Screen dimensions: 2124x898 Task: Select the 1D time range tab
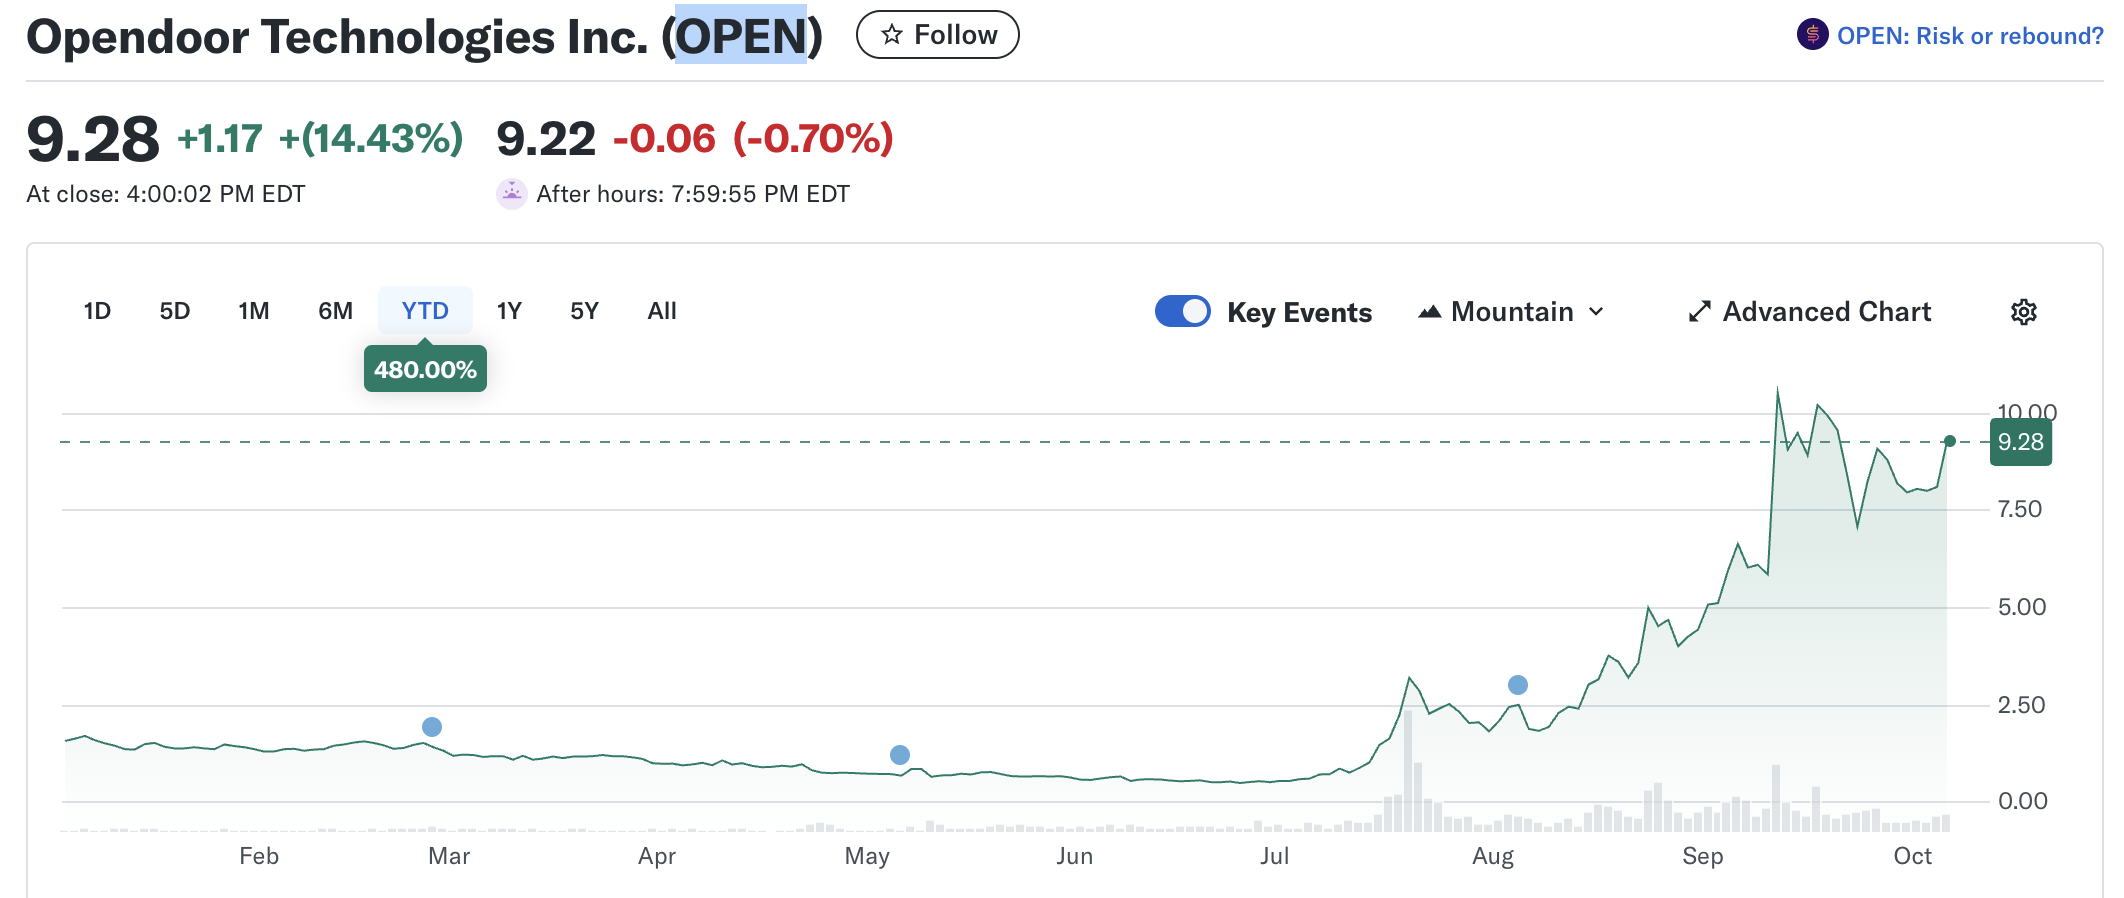pyautogui.click(x=97, y=311)
